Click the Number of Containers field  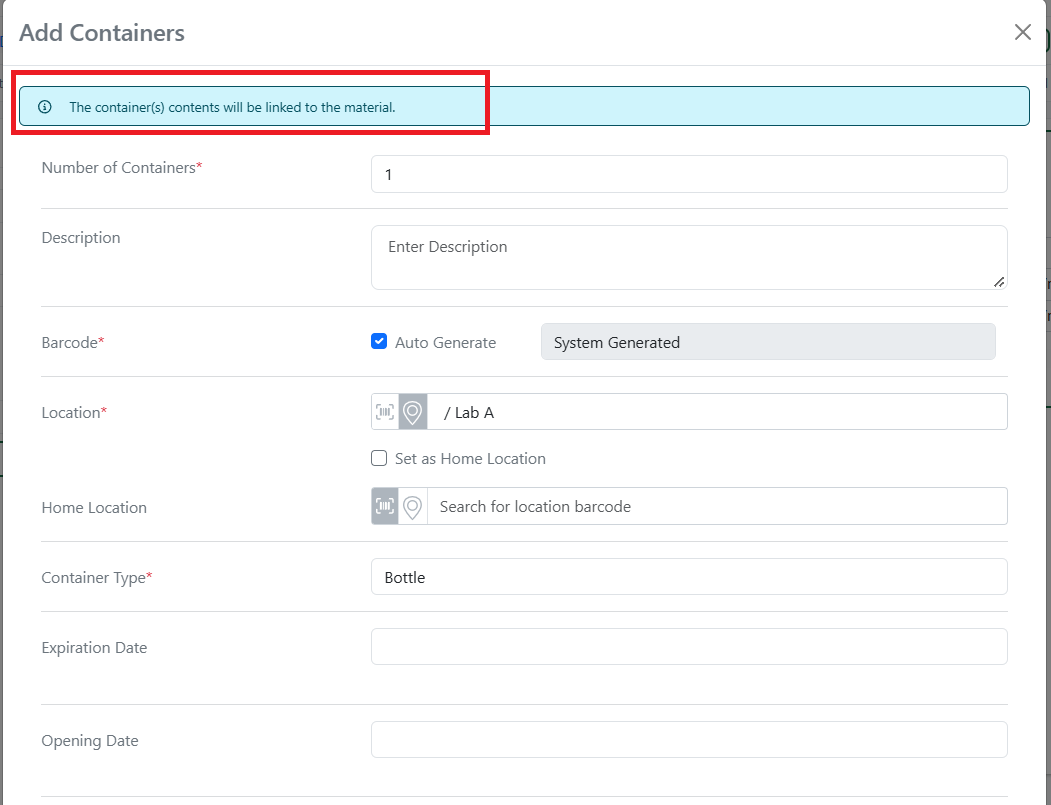click(689, 174)
